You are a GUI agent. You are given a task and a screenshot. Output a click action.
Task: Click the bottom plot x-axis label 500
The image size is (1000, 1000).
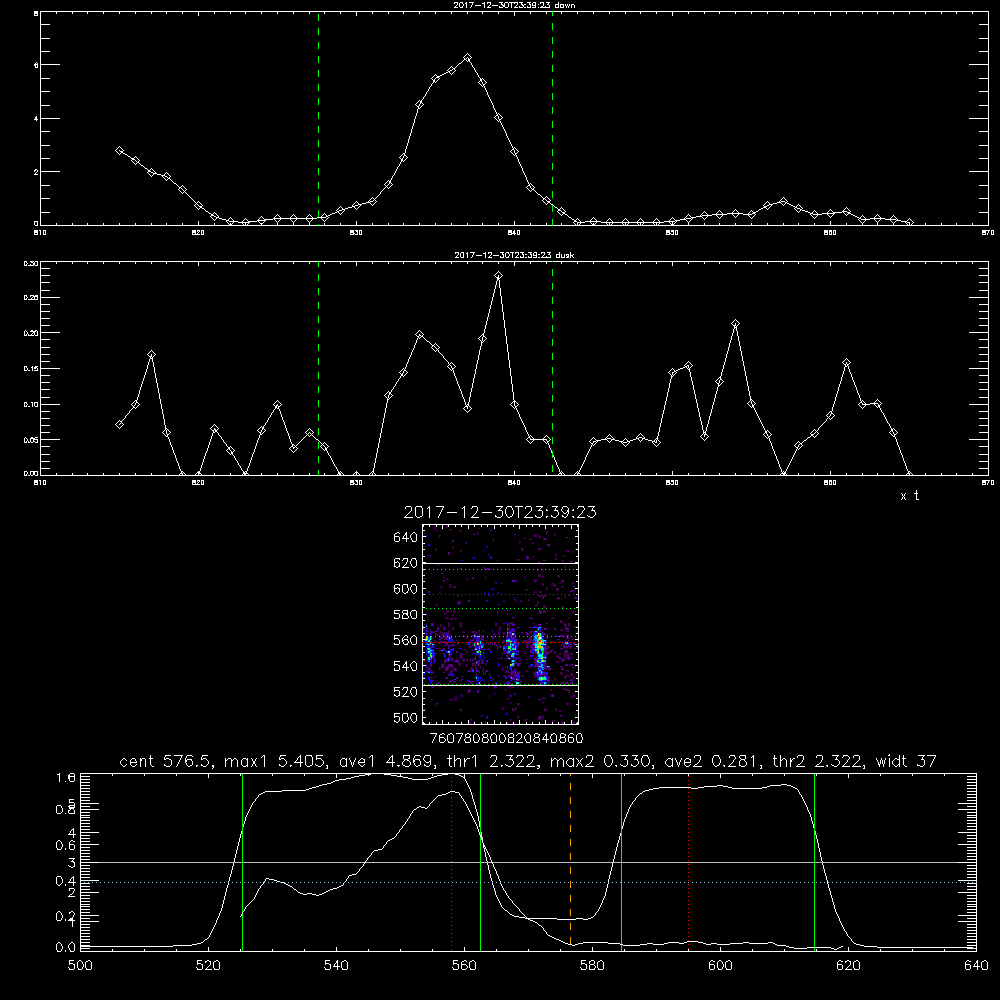(80, 966)
